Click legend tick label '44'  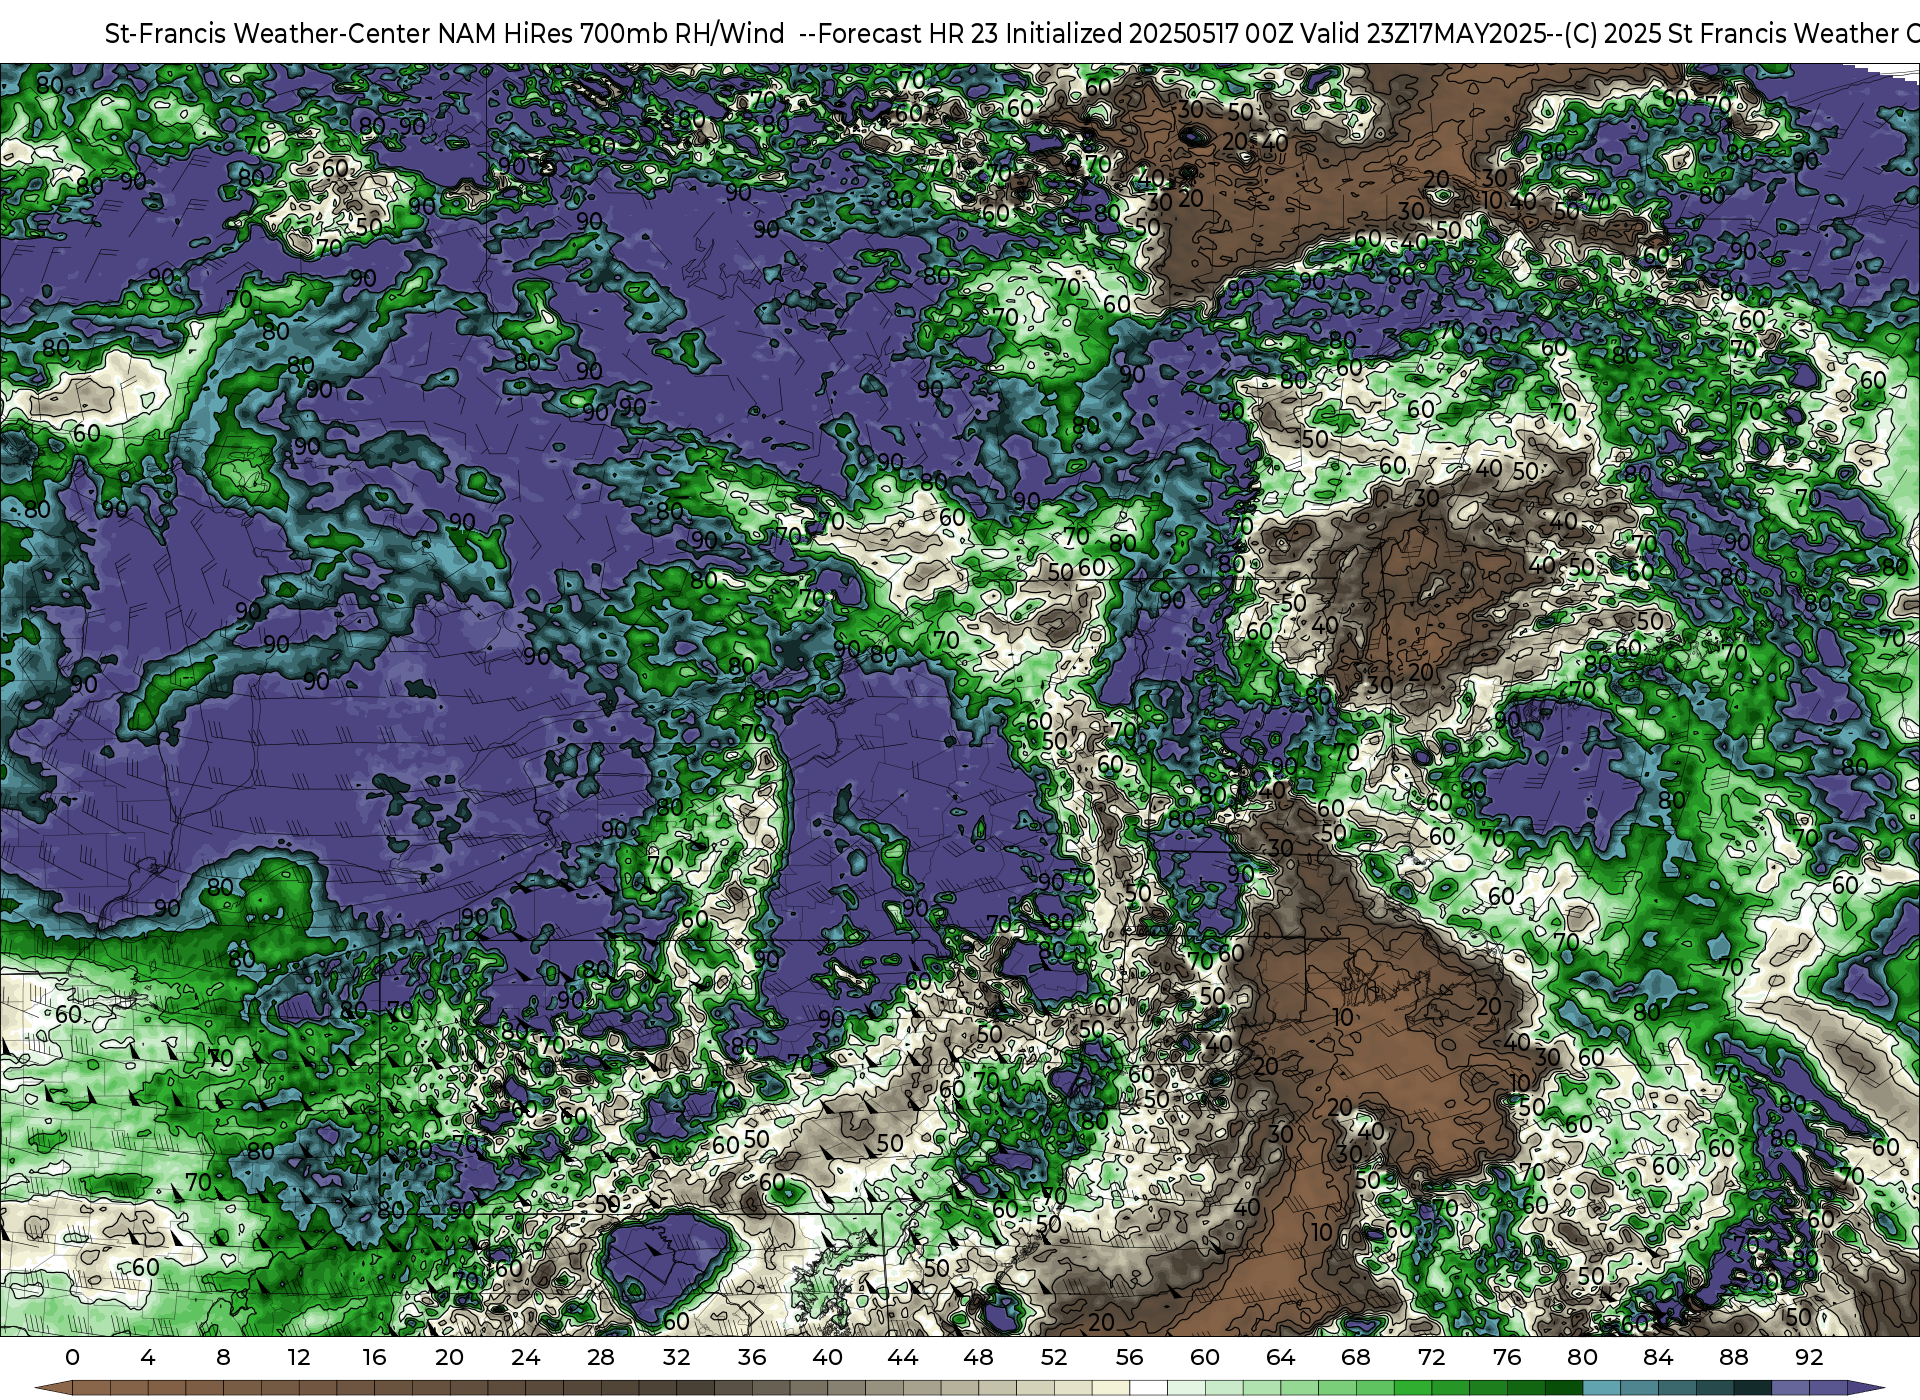pyautogui.click(x=903, y=1358)
